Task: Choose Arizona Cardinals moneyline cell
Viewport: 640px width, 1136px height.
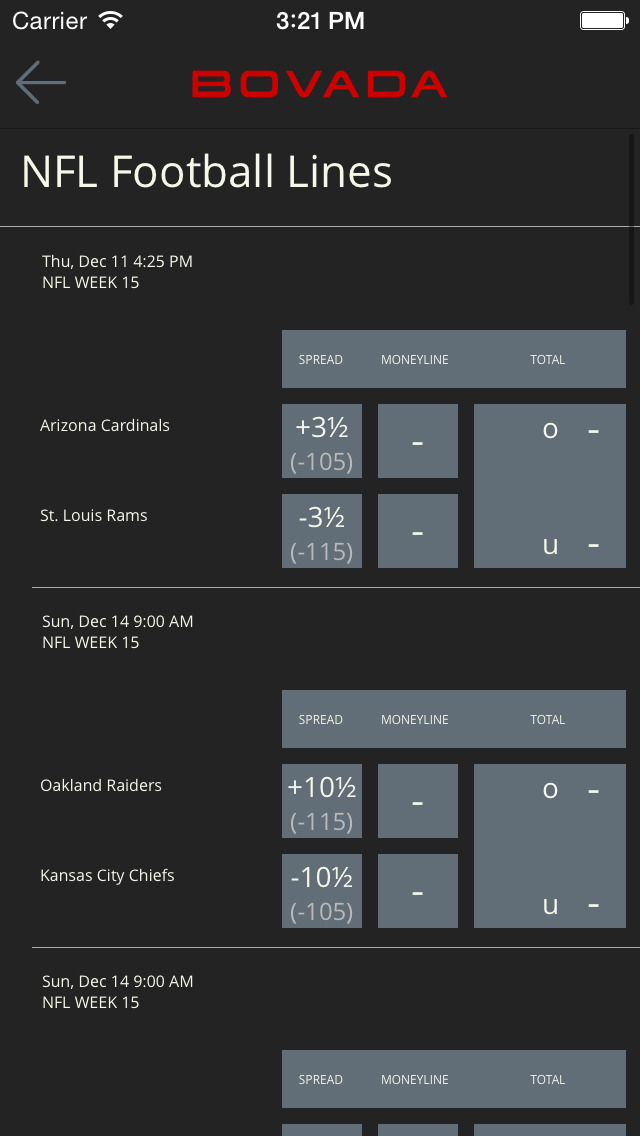Action: 418,441
